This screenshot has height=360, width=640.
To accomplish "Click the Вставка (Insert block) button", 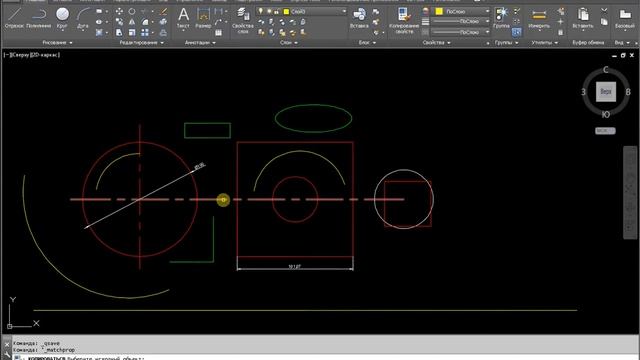I will point(359,18).
